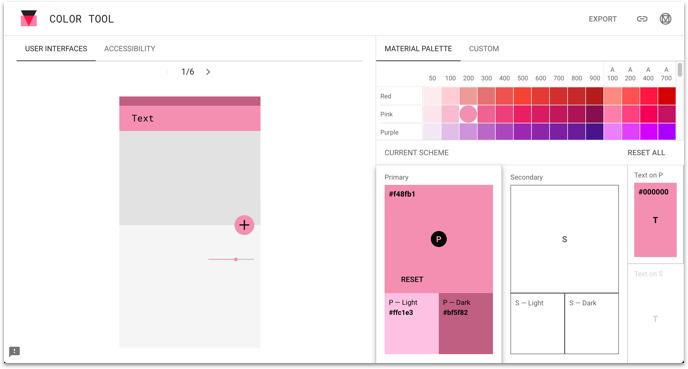Open the feedback icon at bottom left
The image size is (688, 369).
coord(14,351)
